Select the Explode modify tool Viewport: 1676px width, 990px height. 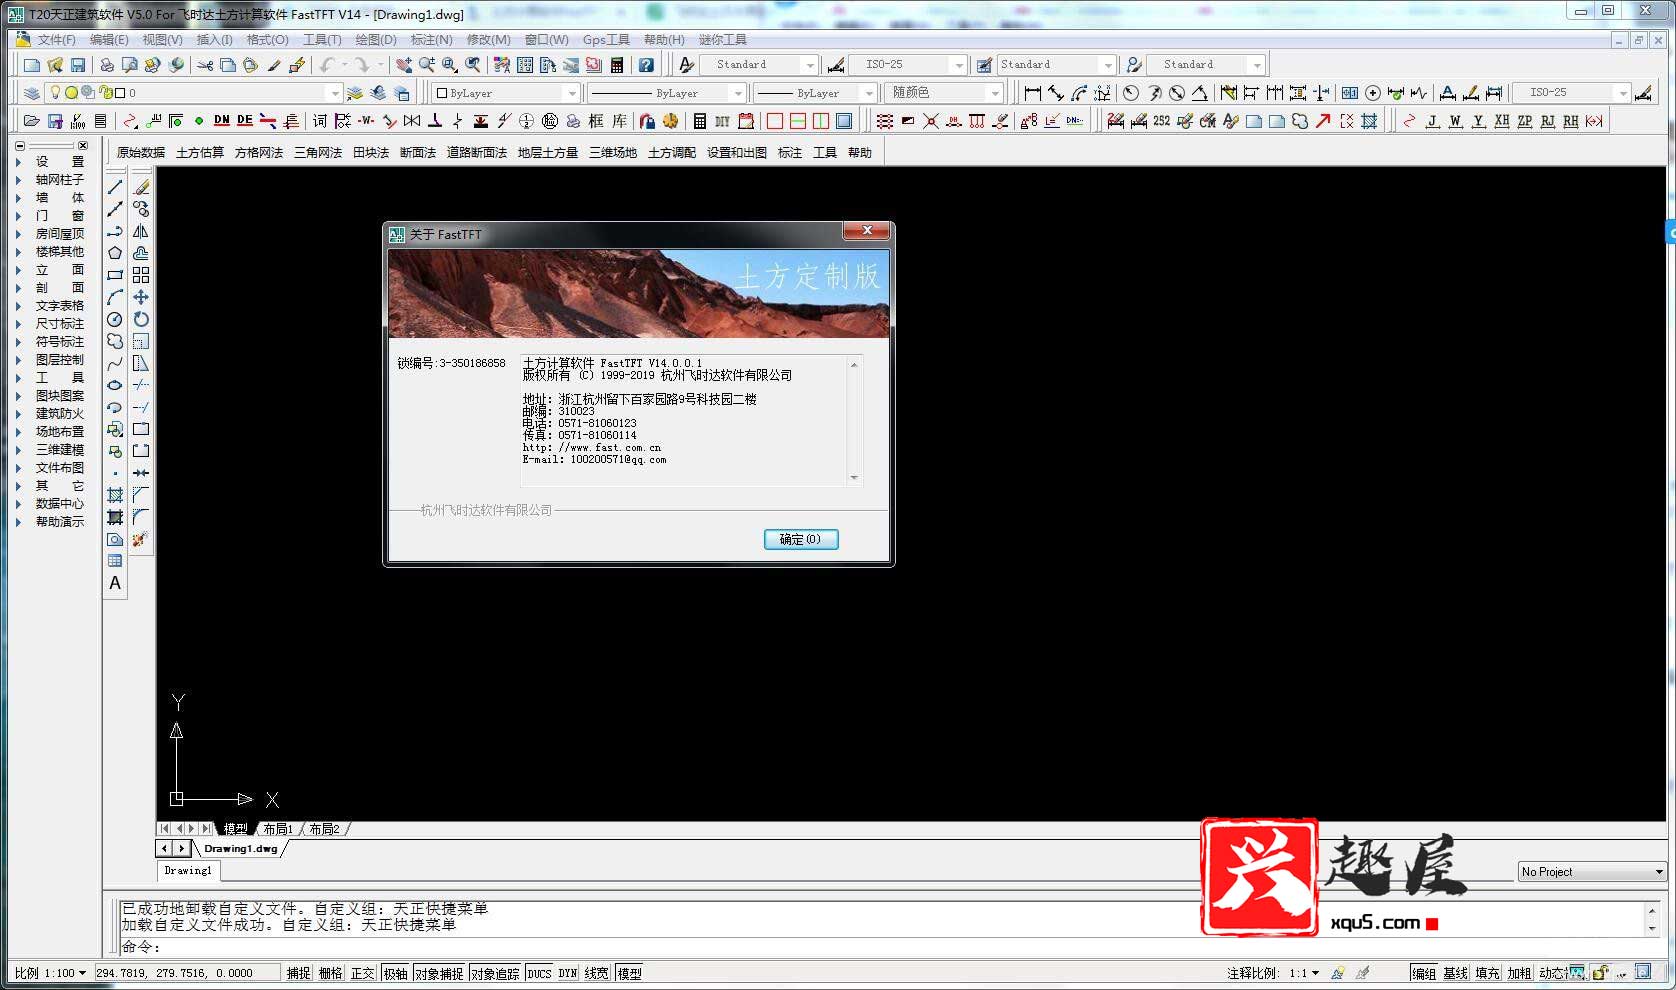(139, 539)
